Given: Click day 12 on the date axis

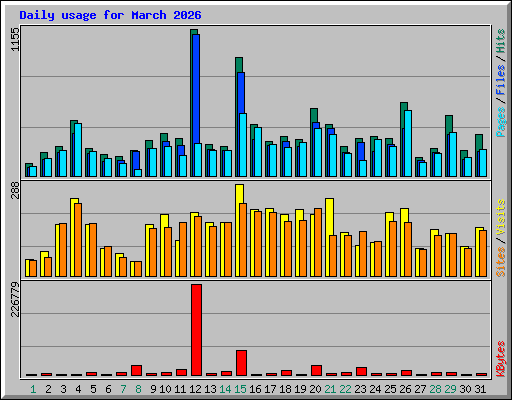Looking at the screenshot, I should pos(195,389).
